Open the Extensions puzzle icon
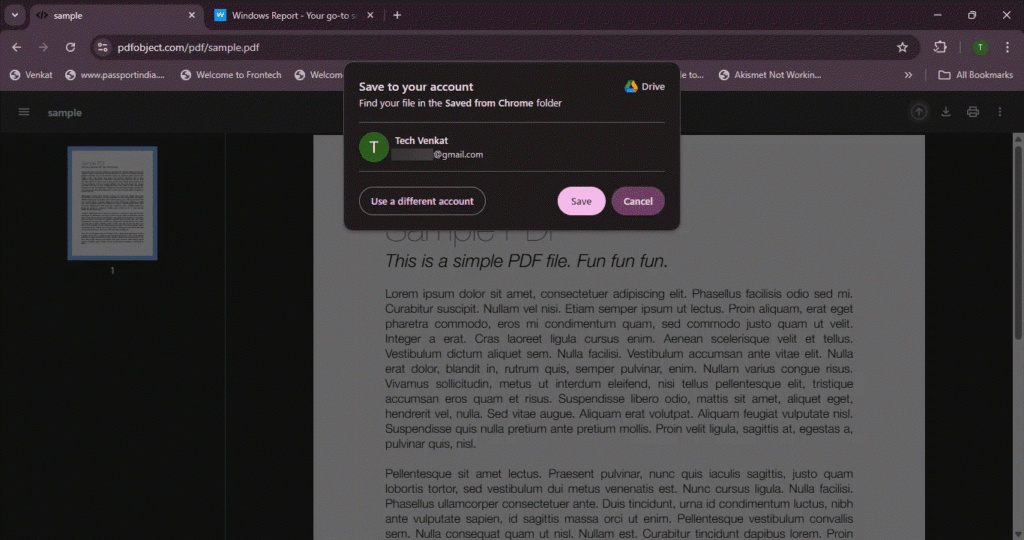This screenshot has height=540, width=1024. pyautogui.click(x=940, y=47)
